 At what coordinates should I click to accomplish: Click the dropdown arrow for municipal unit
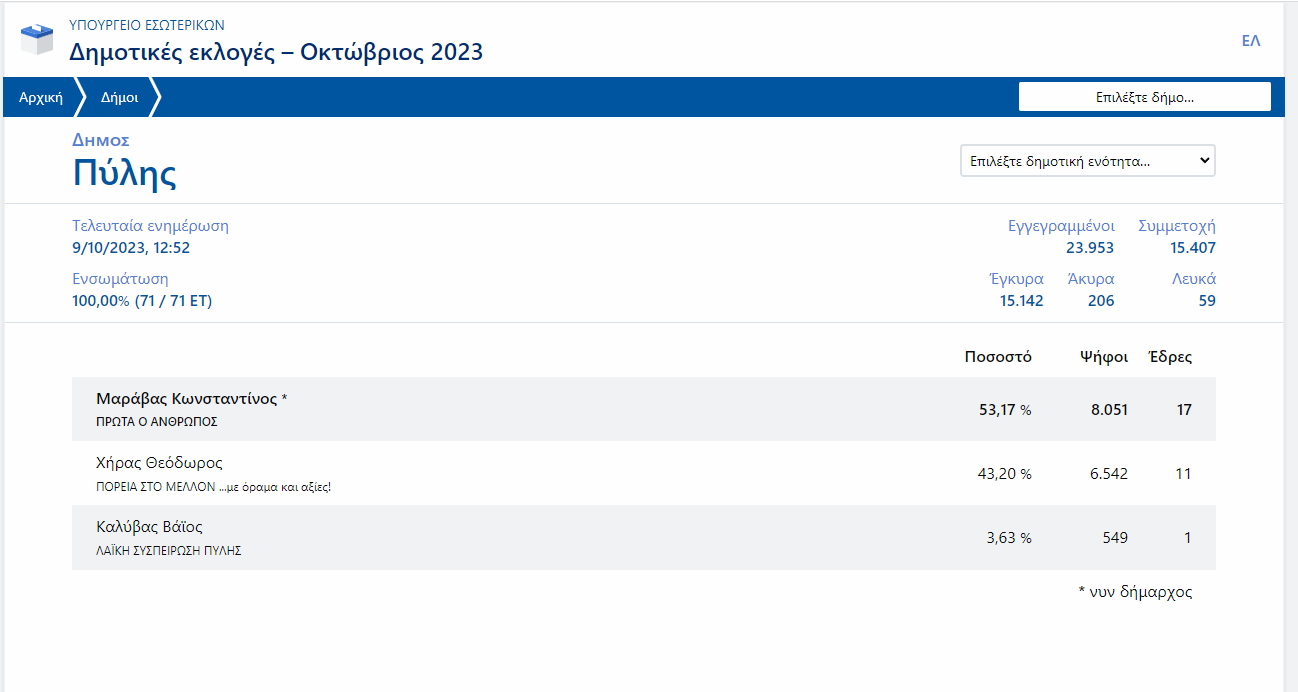pyautogui.click(x=1204, y=161)
